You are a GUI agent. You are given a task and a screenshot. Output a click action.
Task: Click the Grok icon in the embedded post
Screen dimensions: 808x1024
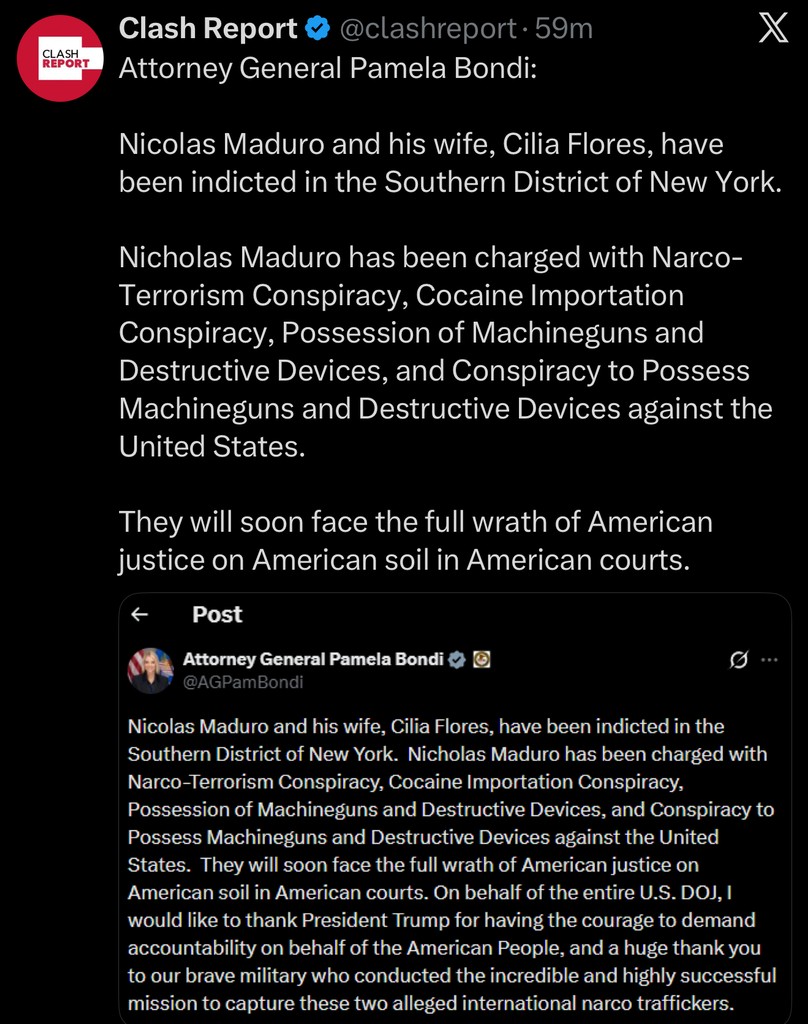click(x=740, y=660)
